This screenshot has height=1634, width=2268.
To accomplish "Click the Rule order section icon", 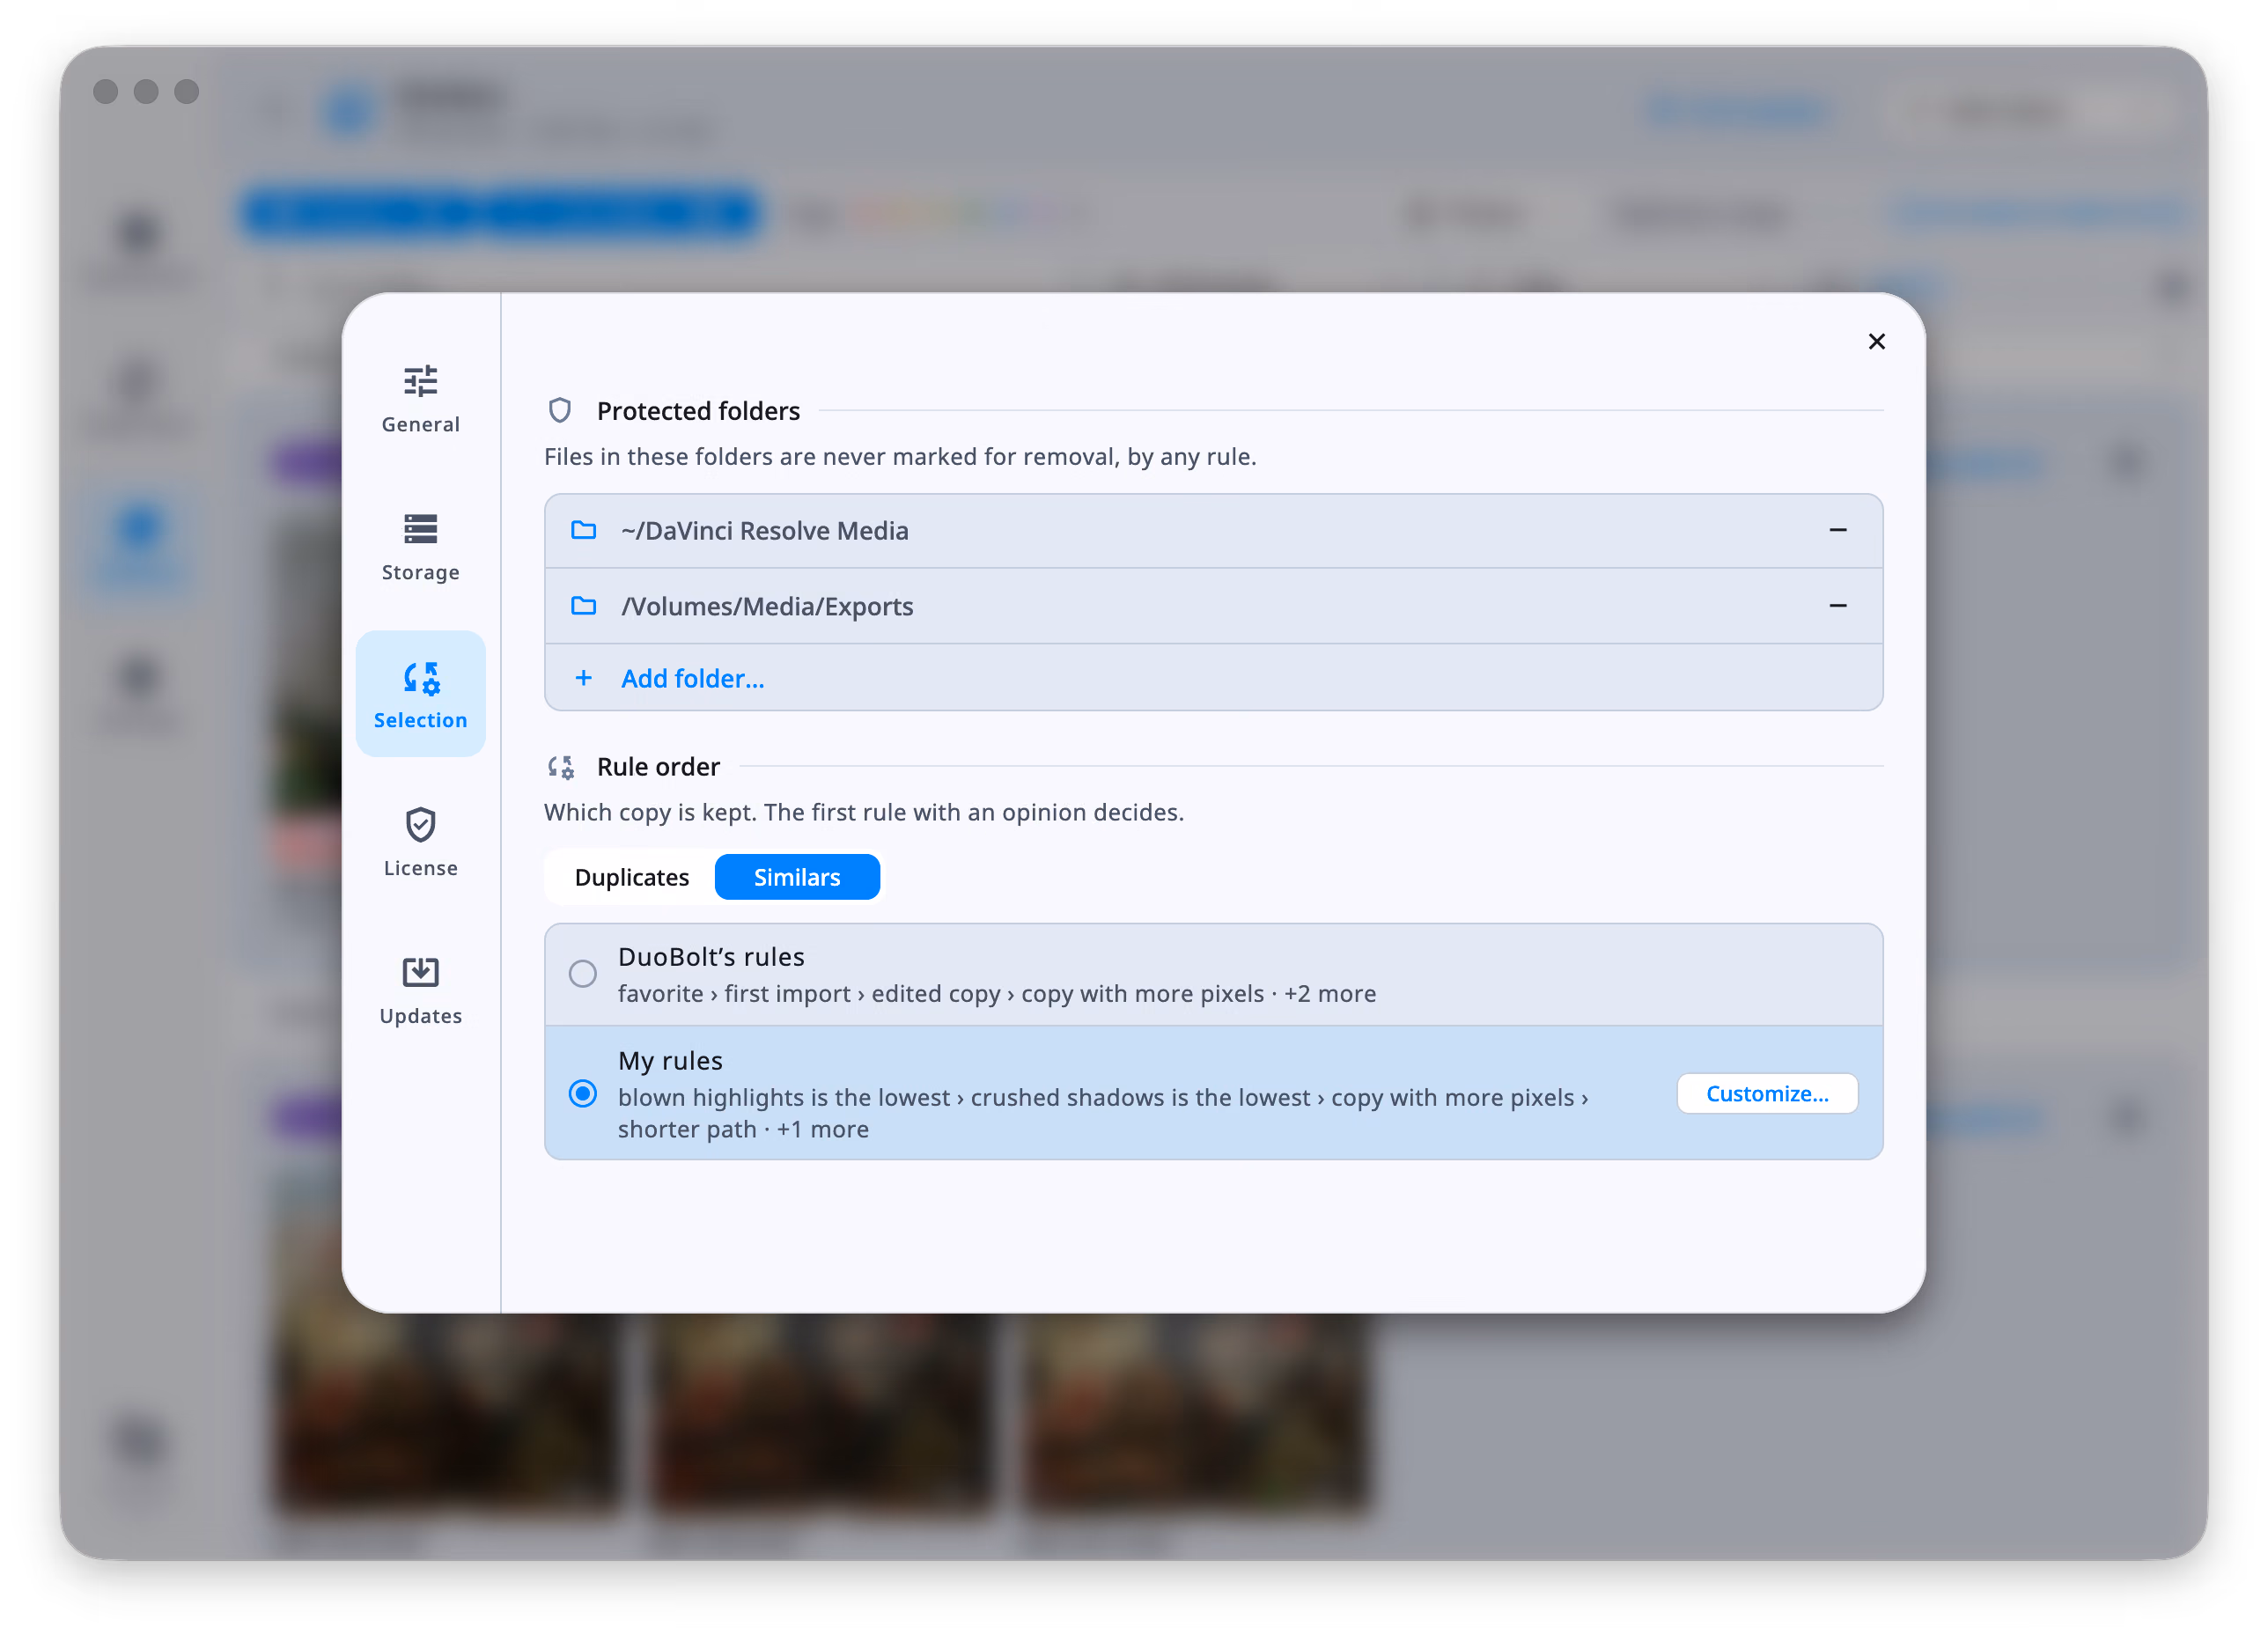I will tap(561, 767).
